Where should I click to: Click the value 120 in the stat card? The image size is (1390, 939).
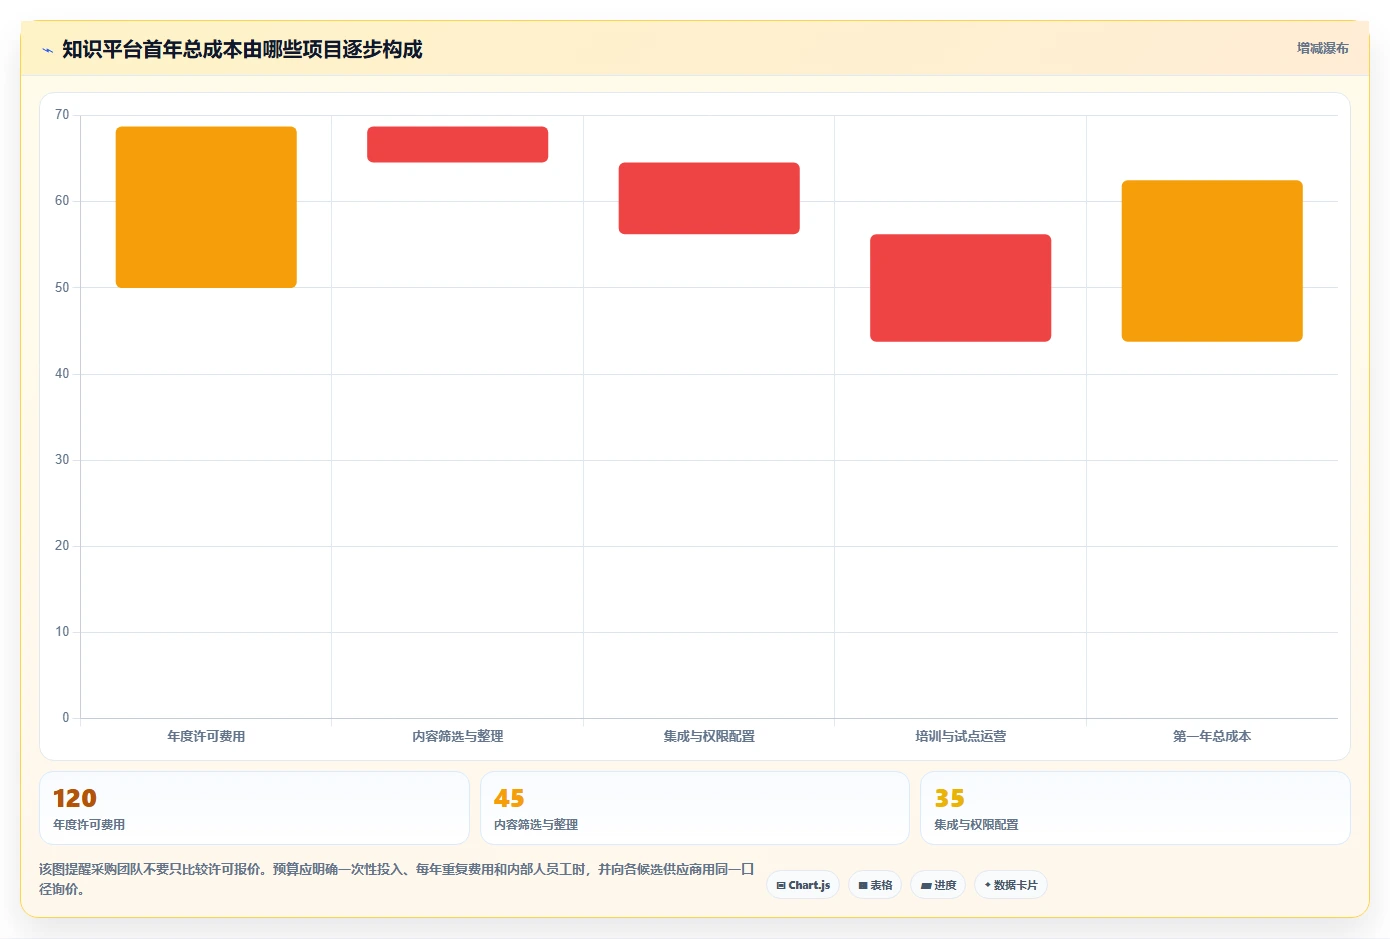(x=74, y=798)
